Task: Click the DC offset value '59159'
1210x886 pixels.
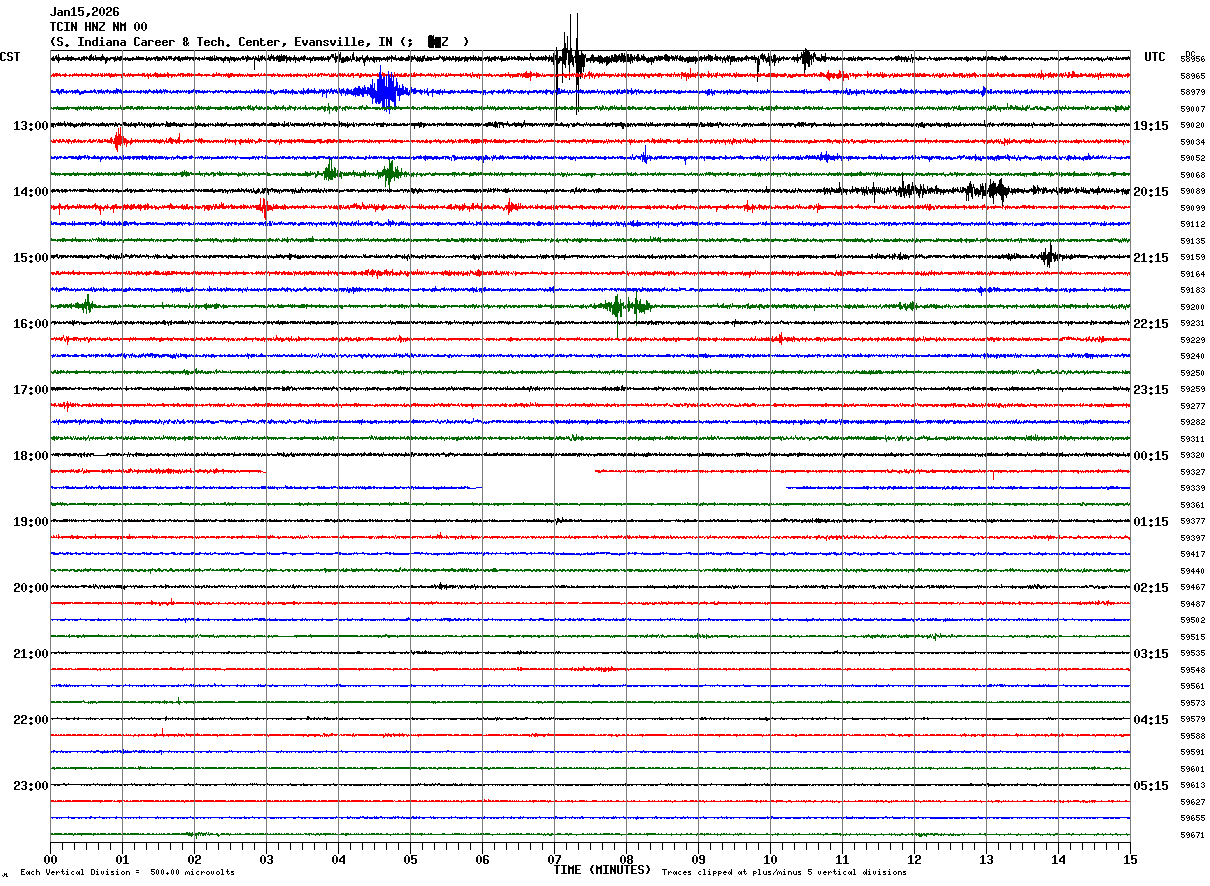Action: pyautogui.click(x=1192, y=258)
